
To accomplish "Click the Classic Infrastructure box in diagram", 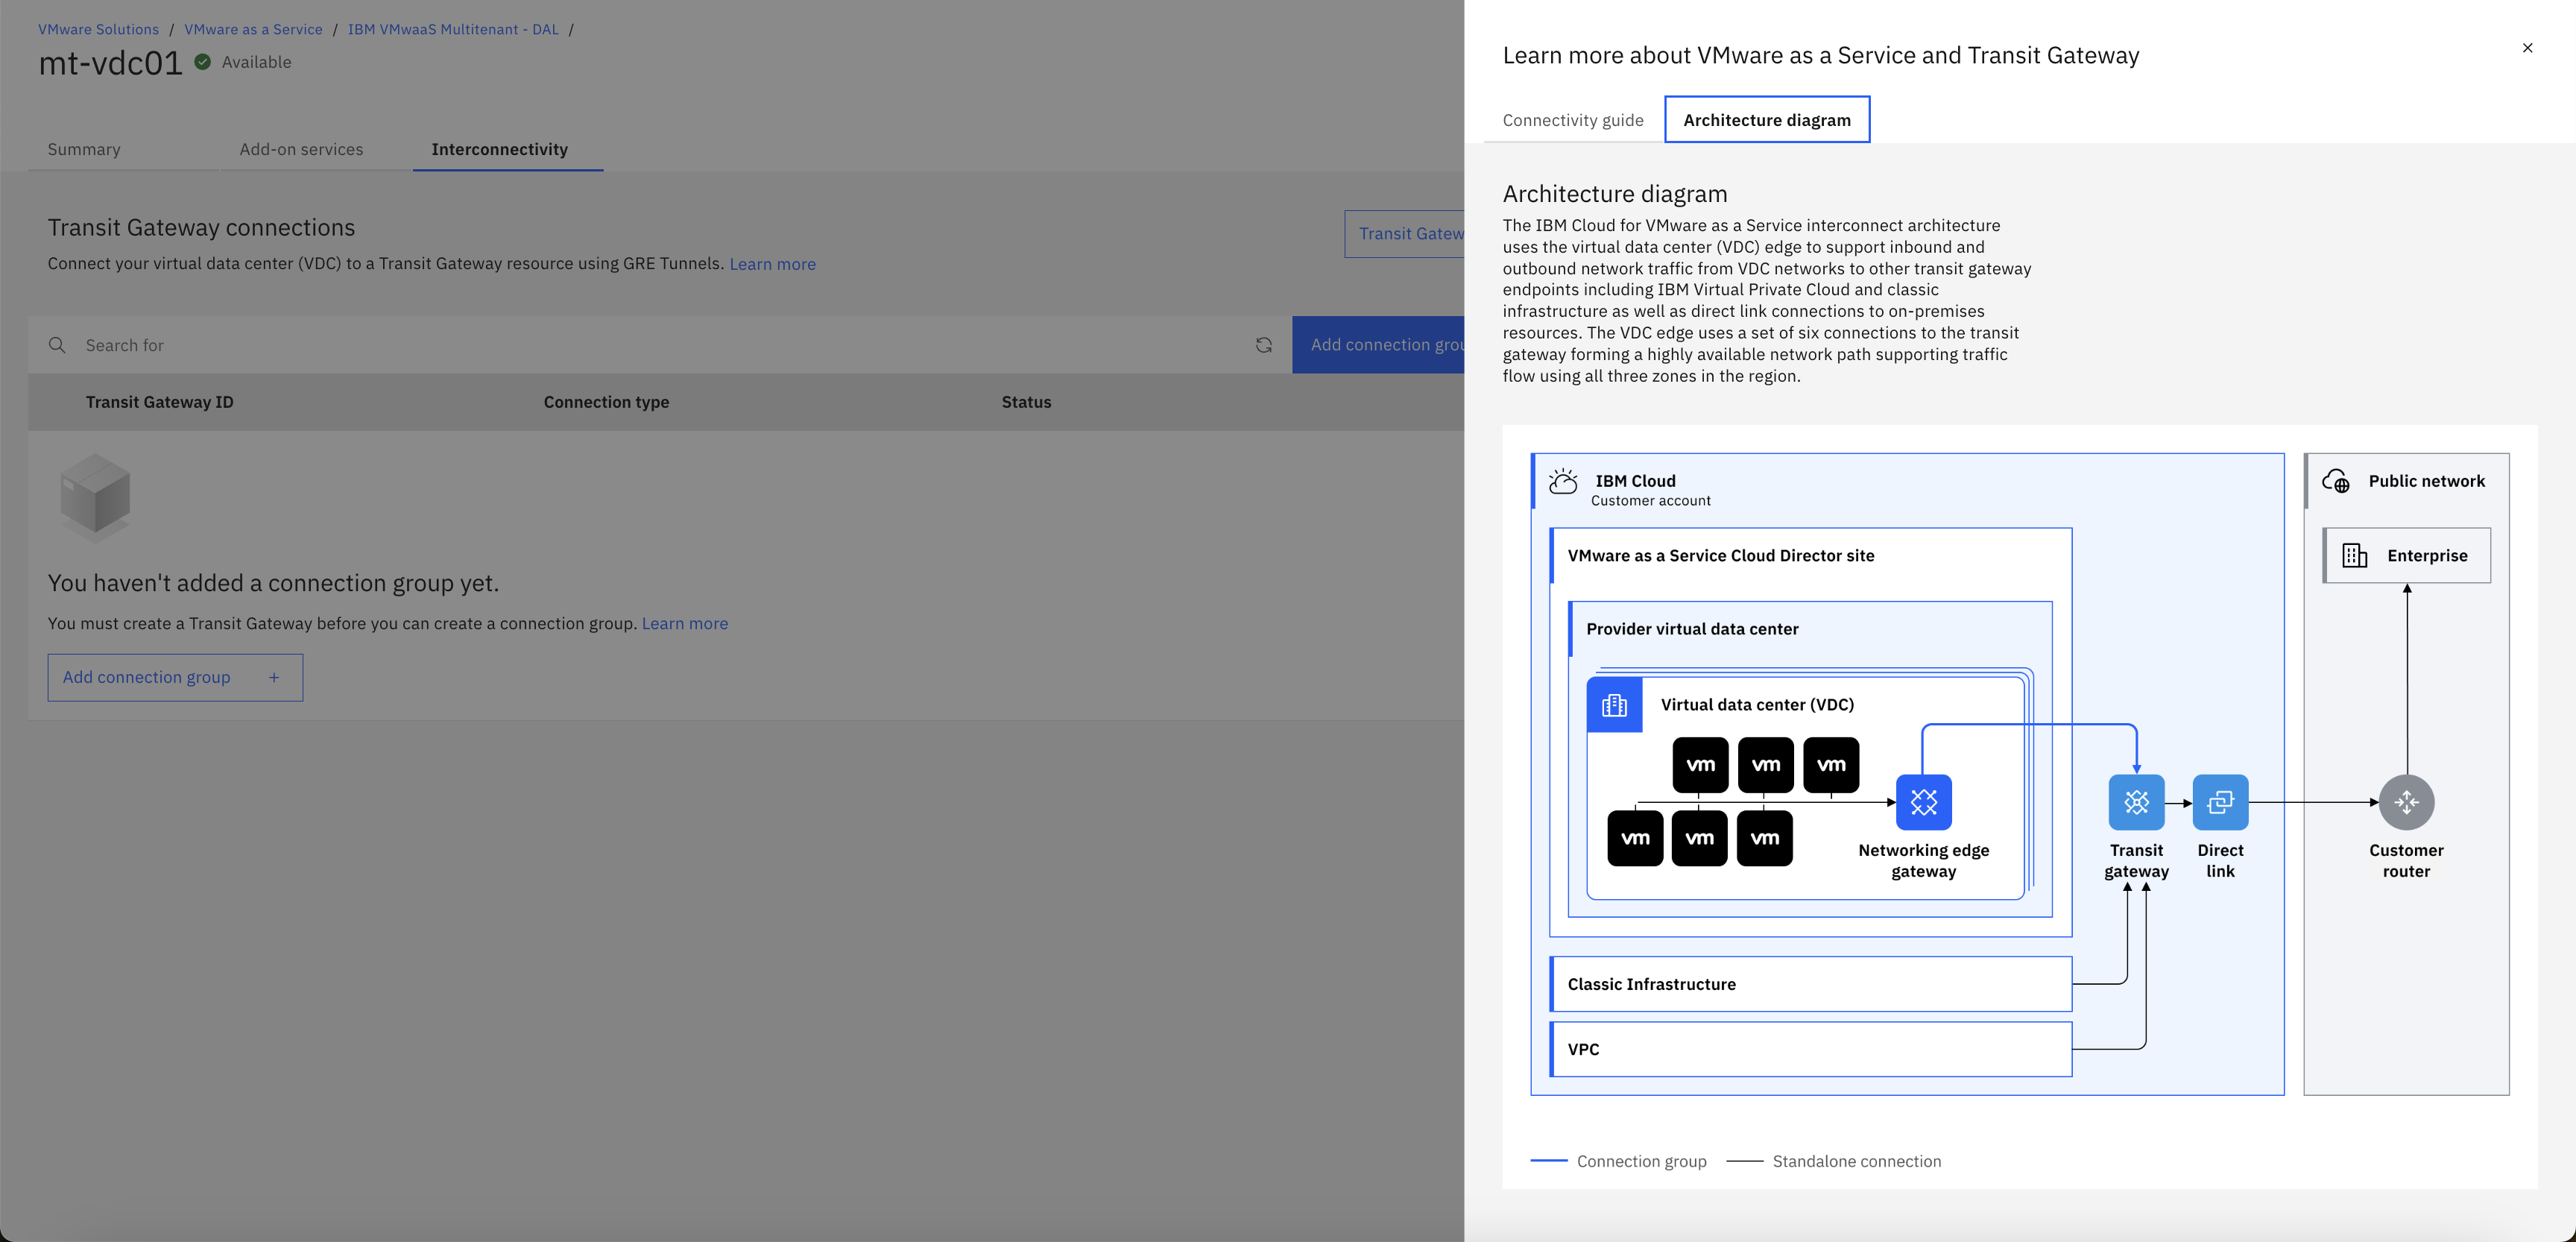I will coord(1810,984).
